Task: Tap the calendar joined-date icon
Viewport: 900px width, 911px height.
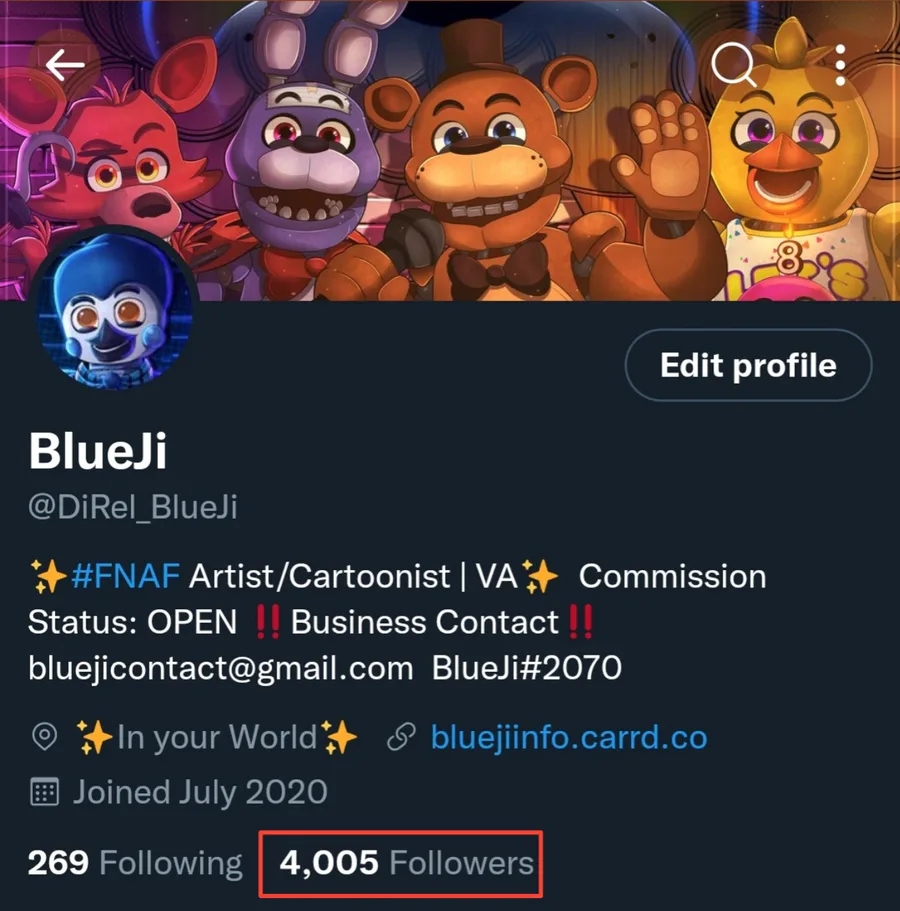Action: pyautogui.click(x=44, y=792)
